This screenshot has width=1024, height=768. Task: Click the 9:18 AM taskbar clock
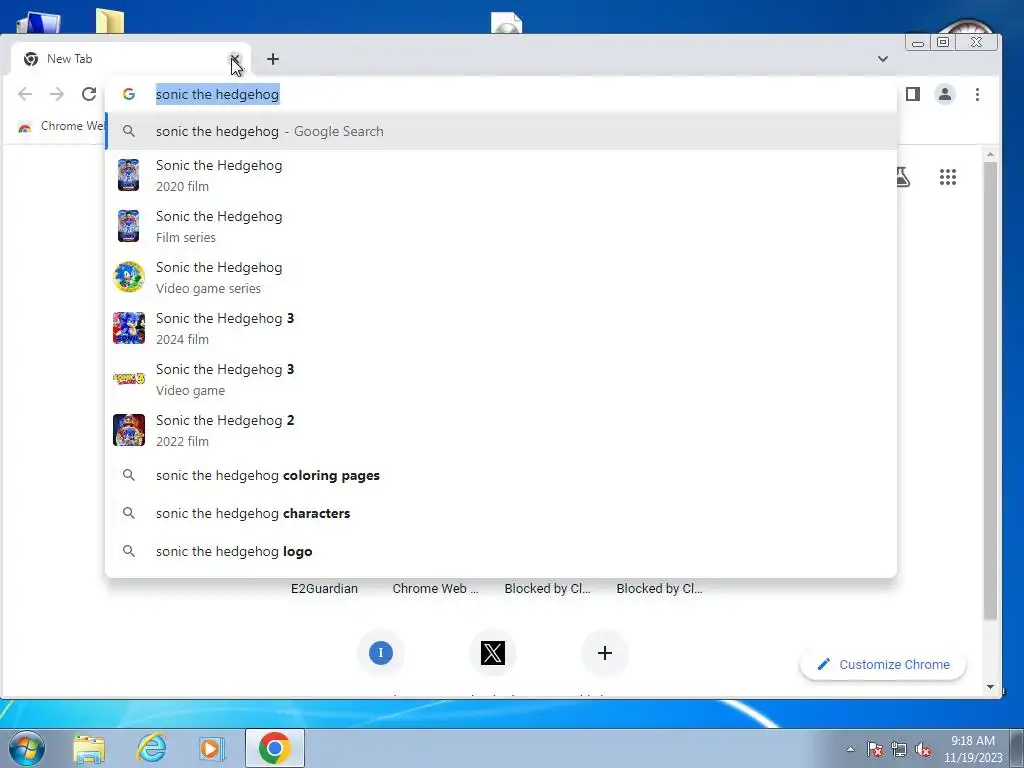pyautogui.click(x=973, y=749)
